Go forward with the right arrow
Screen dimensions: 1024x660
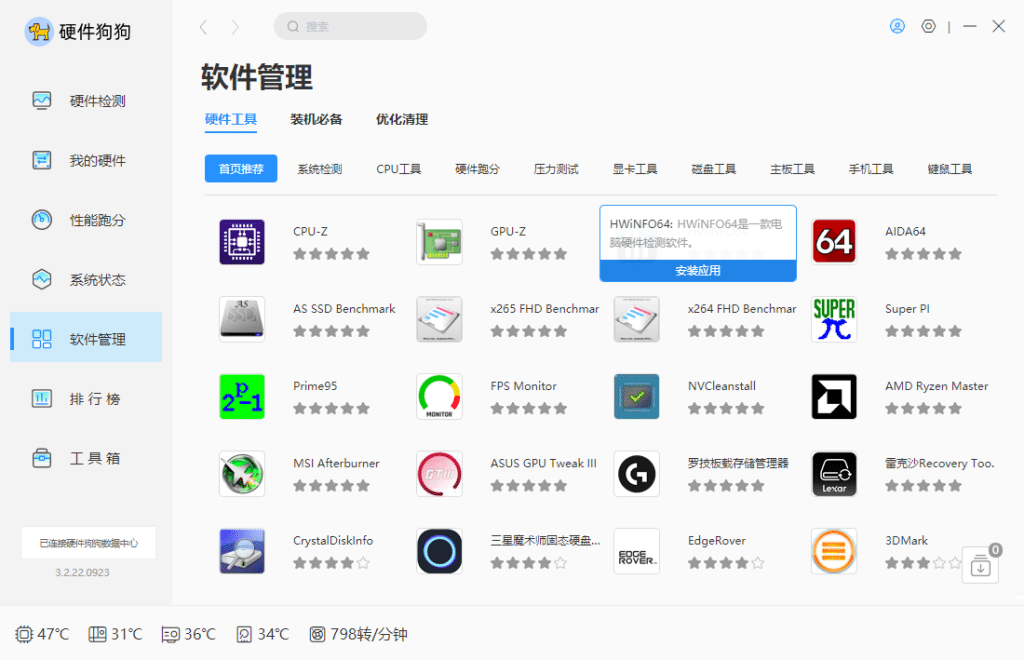click(235, 27)
